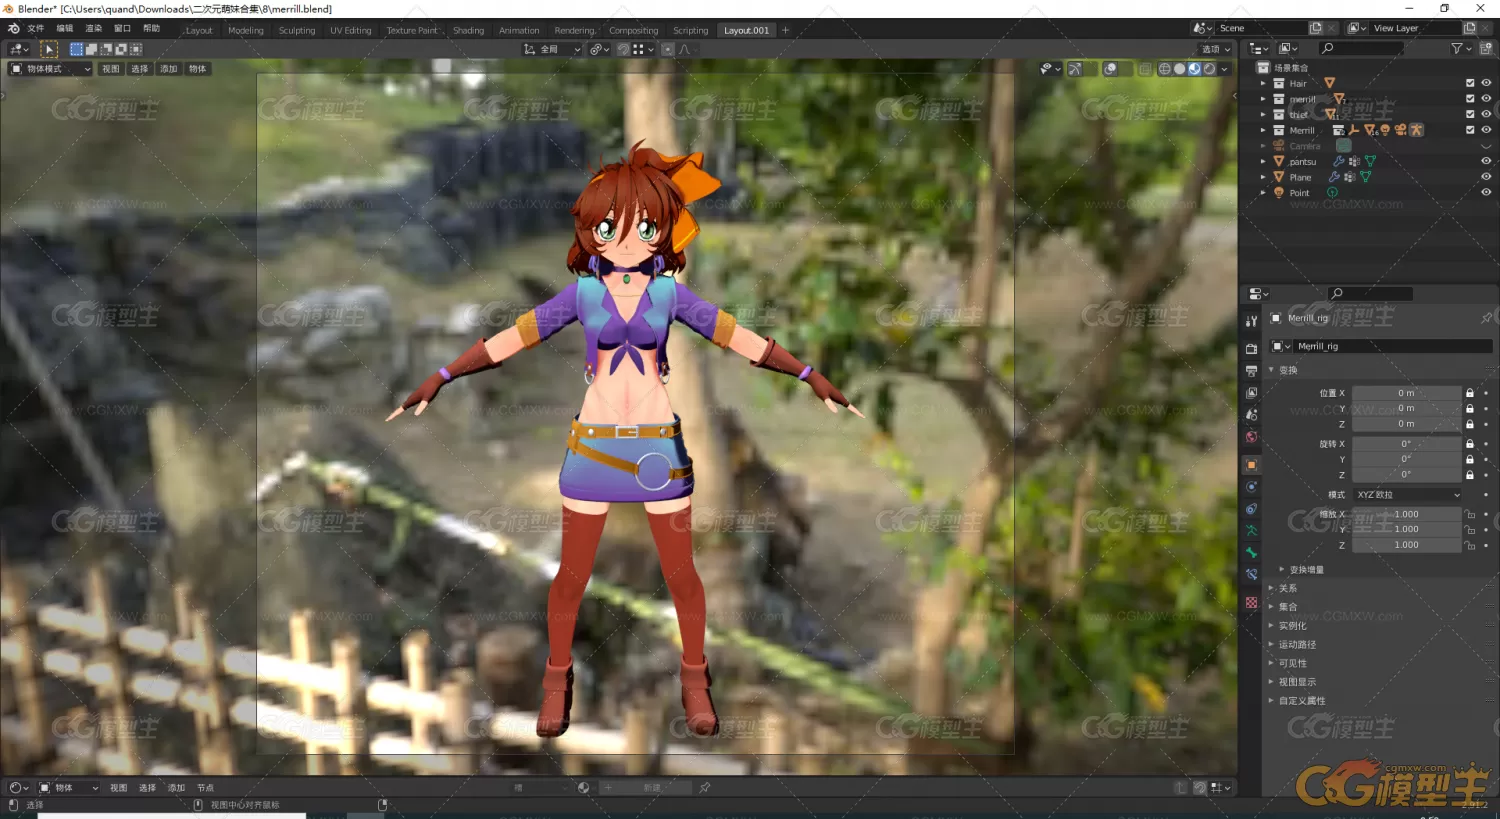Expand the pantsu object tree row
The width and height of the screenshot is (1500, 819).
pyautogui.click(x=1263, y=161)
